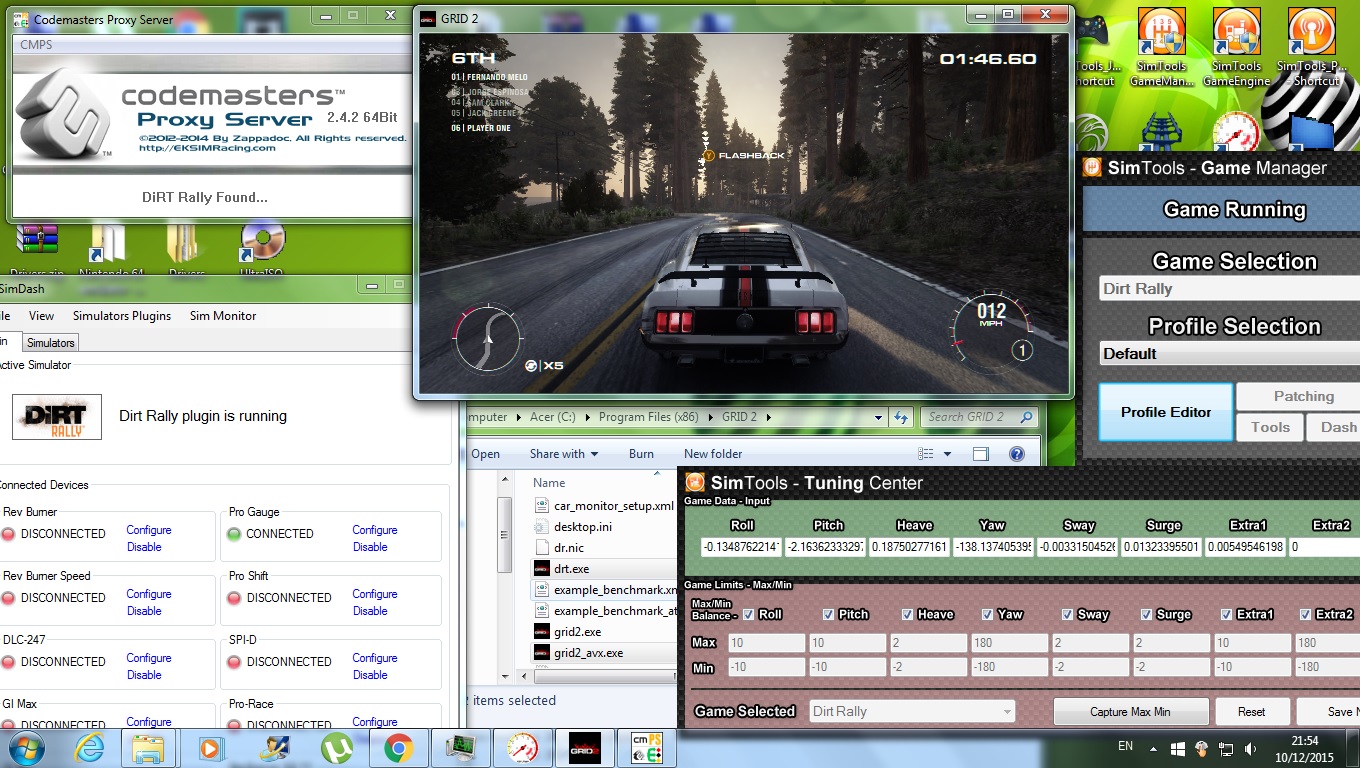Toggle the Extra1 balance checkbox
Viewport: 1360px width, 768px height.
(x=1227, y=615)
